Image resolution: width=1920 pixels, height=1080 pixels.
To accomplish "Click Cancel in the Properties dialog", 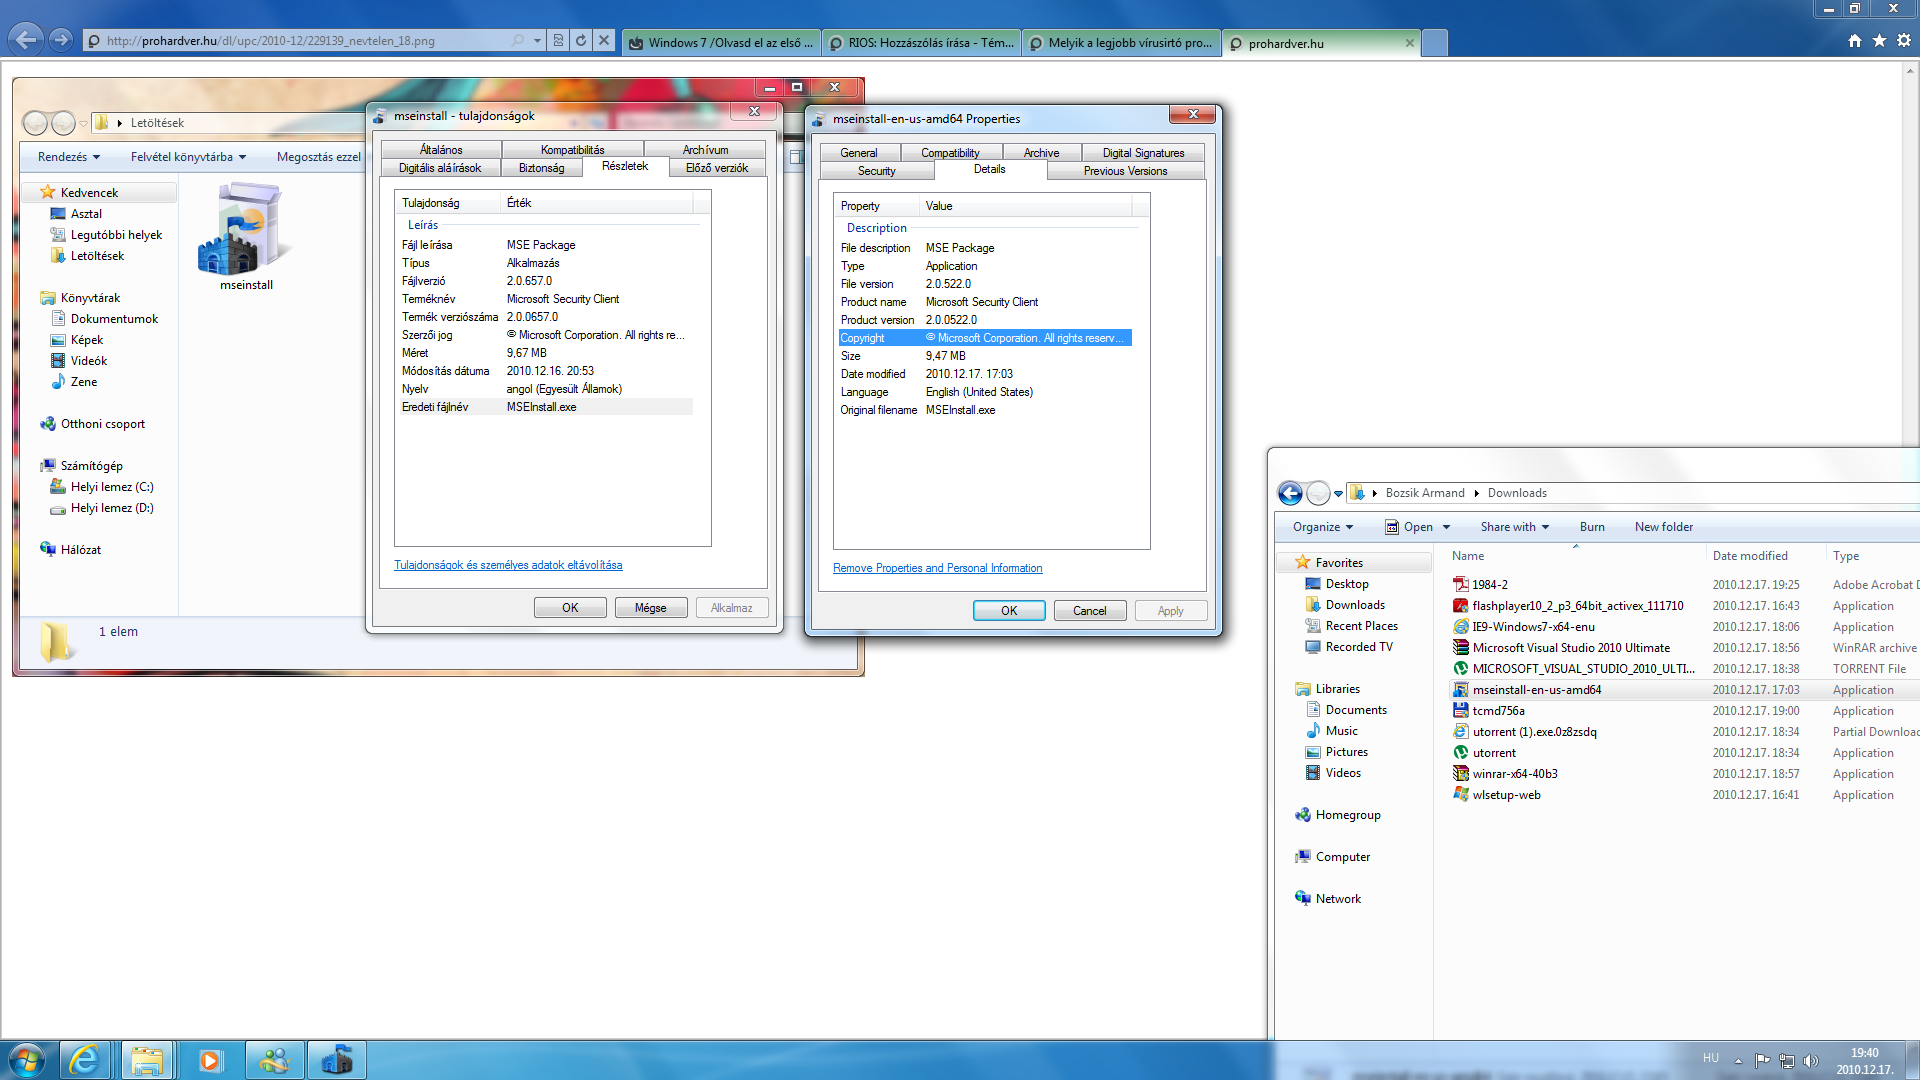I will (x=1090, y=611).
